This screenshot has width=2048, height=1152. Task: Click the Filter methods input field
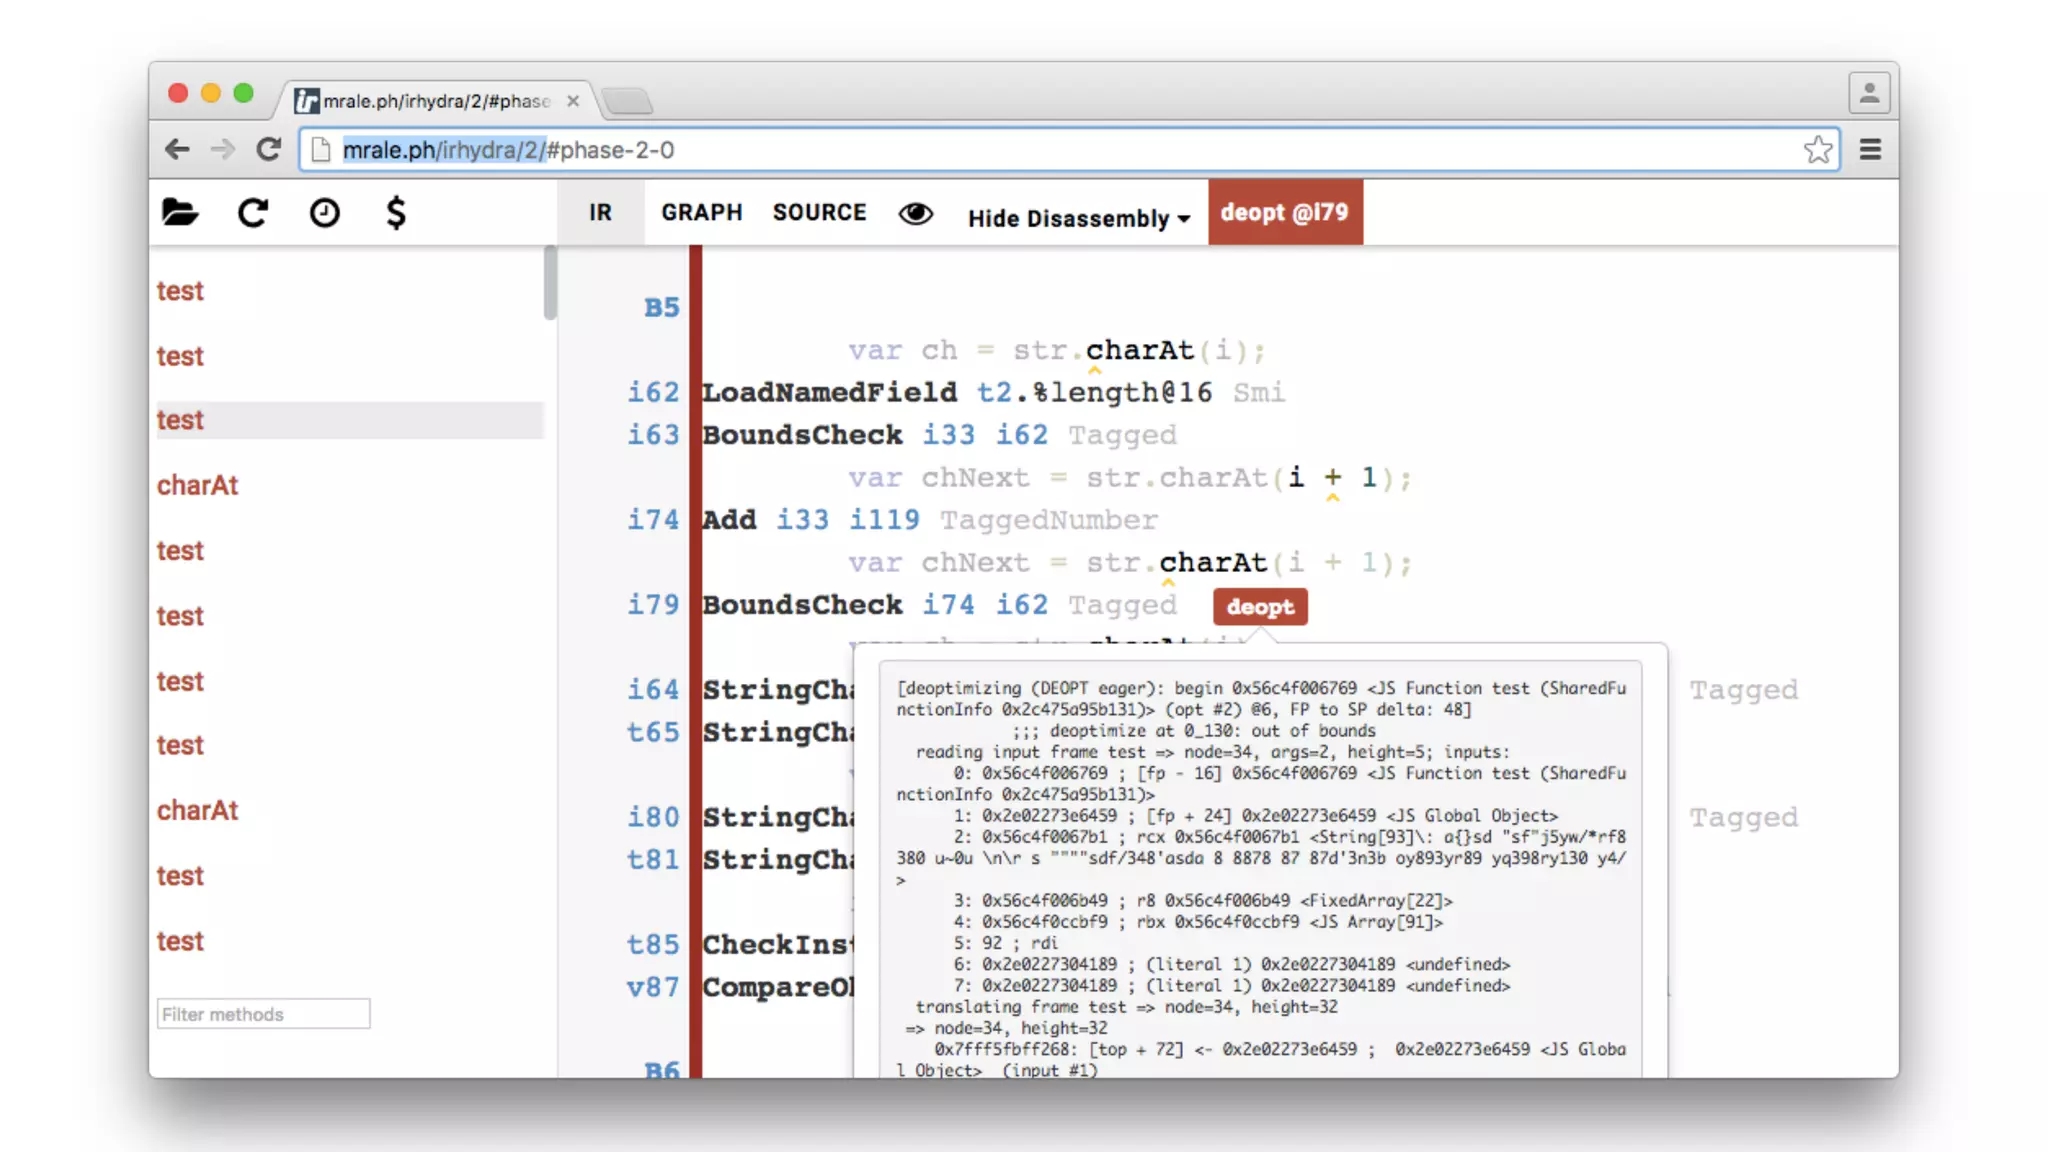(263, 1014)
